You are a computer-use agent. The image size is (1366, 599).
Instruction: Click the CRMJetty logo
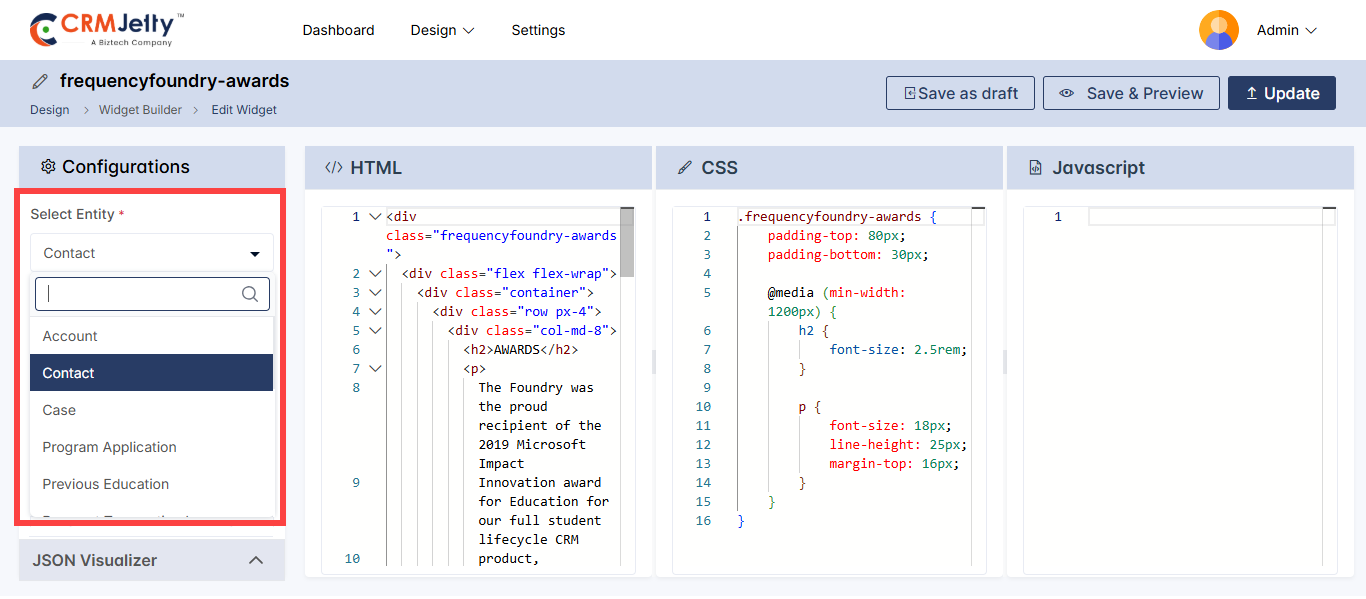coord(107,30)
